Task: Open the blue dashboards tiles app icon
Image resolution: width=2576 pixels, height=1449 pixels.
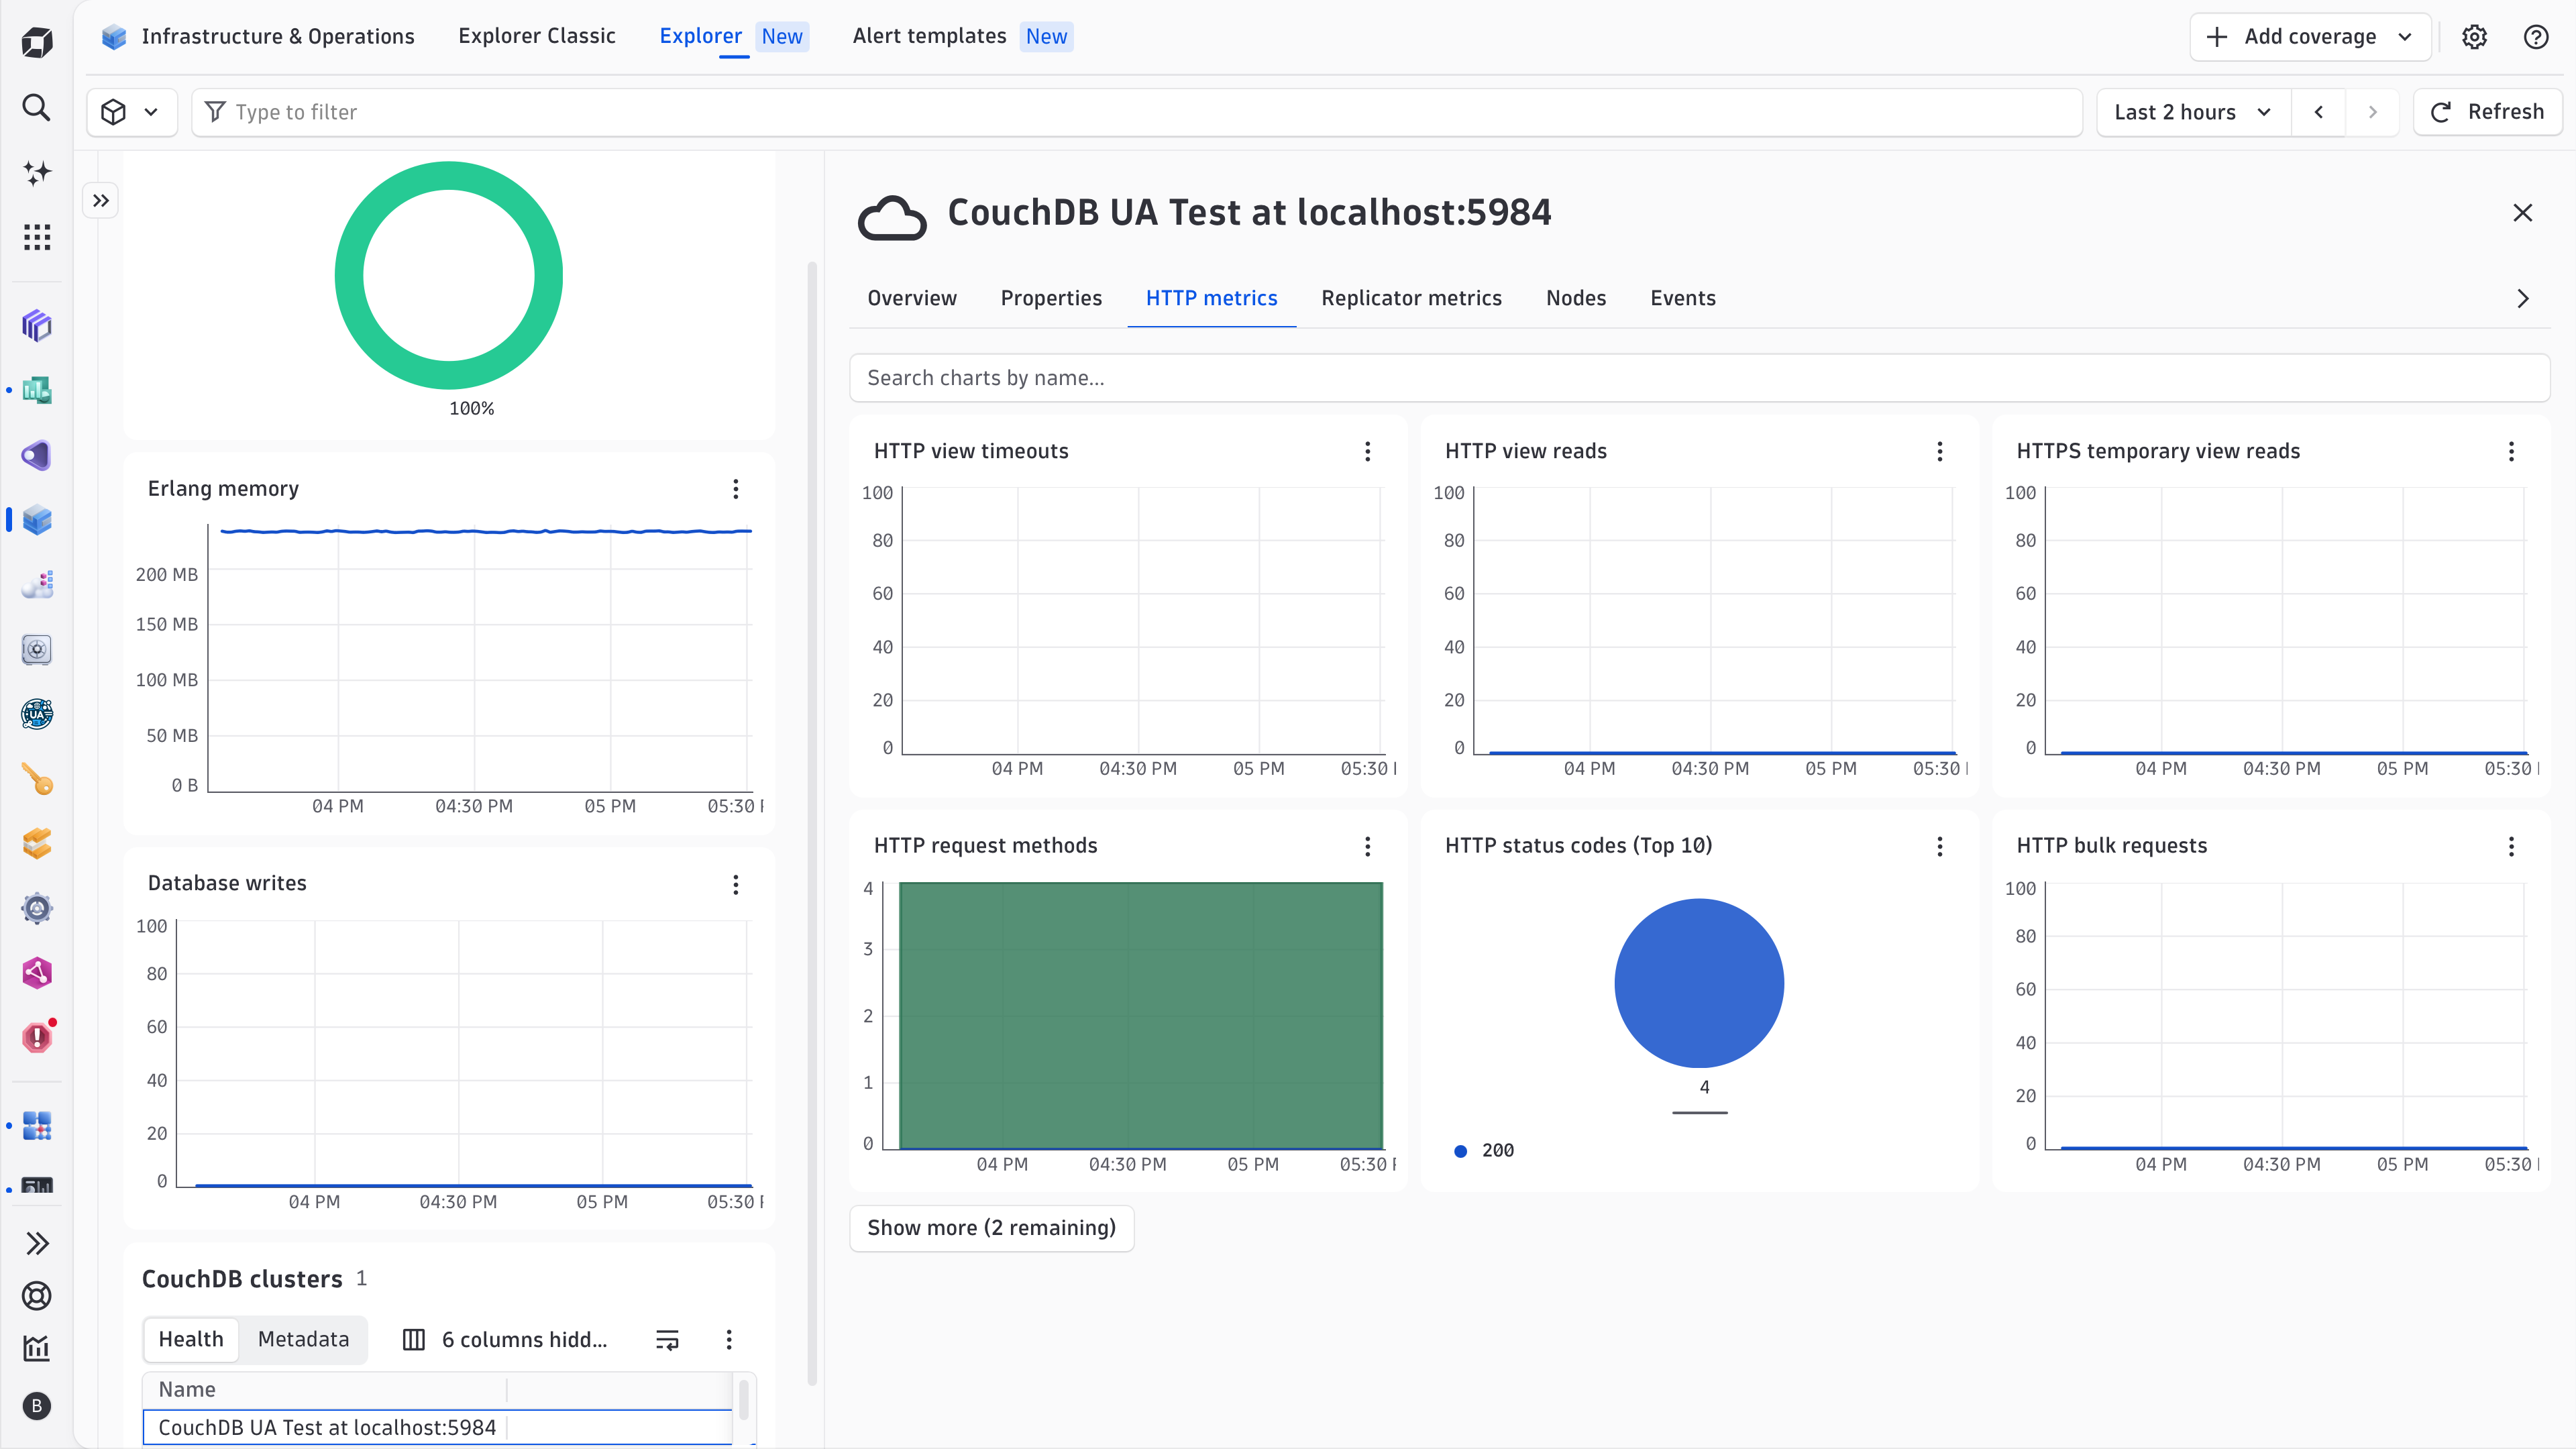Action: [37, 1126]
